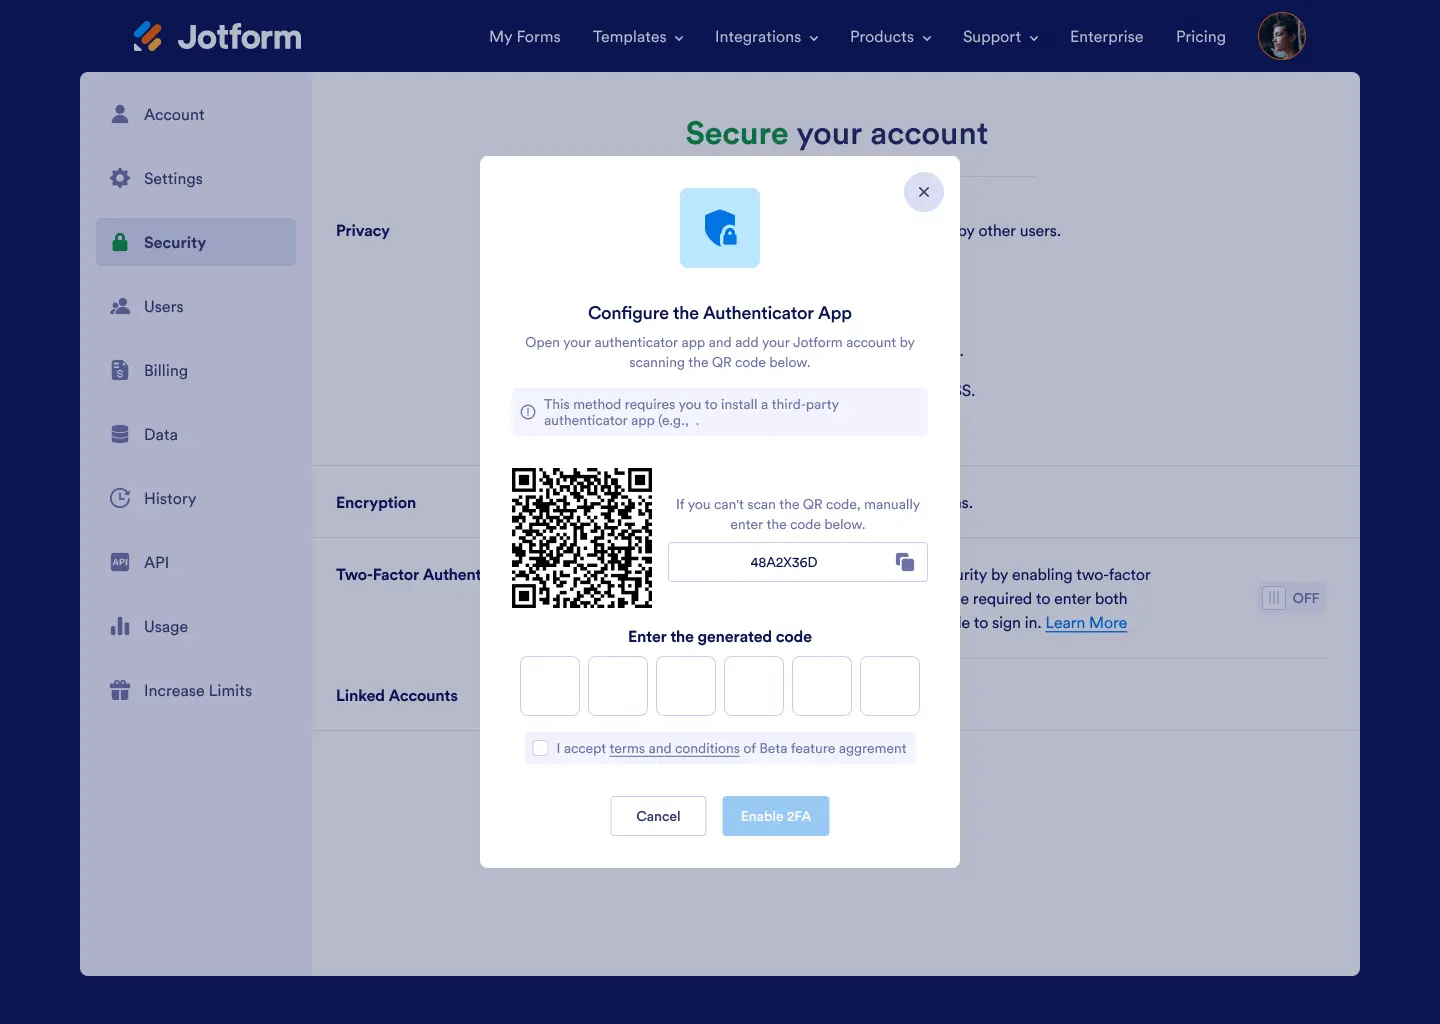Open Pricing in top navigation
Viewport: 1440px width, 1024px height.
click(x=1201, y=37)
